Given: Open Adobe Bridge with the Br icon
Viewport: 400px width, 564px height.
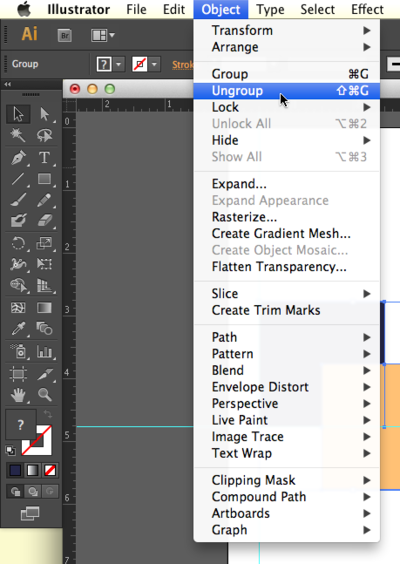Looking at the screenshot, I should pos(65,36).
